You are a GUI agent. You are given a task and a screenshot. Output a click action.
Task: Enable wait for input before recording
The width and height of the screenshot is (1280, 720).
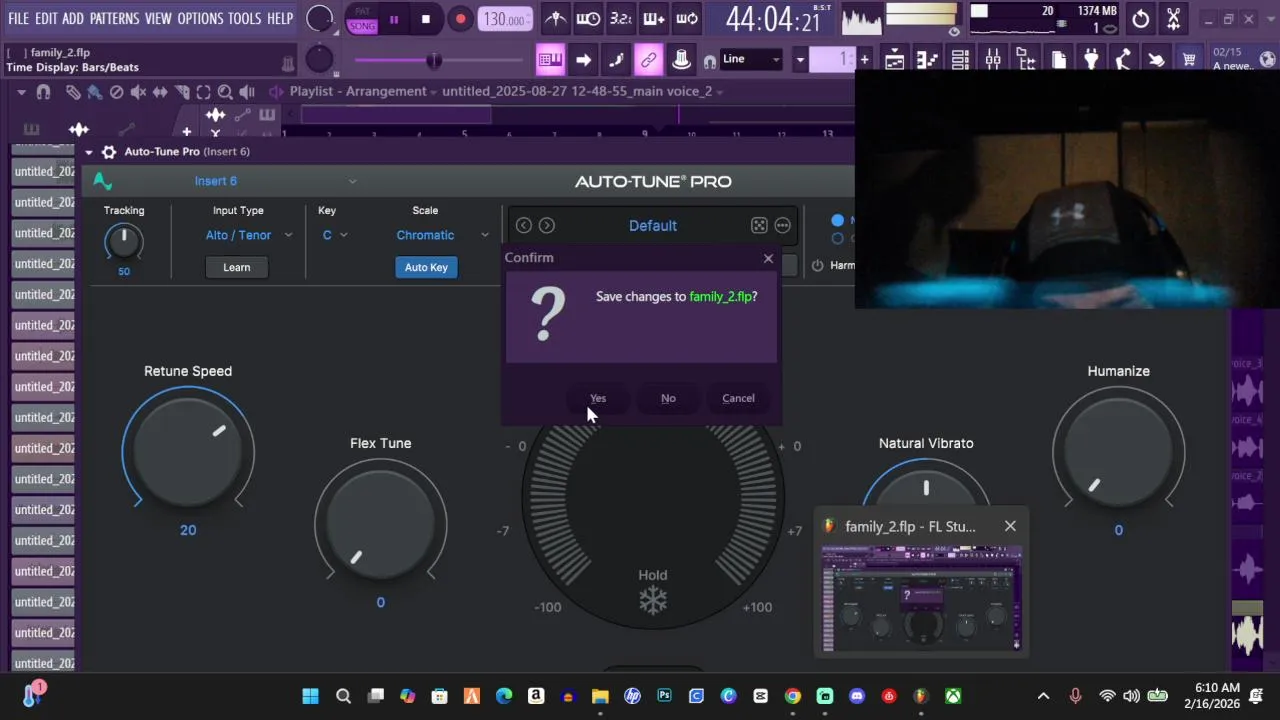pos(589,19)
